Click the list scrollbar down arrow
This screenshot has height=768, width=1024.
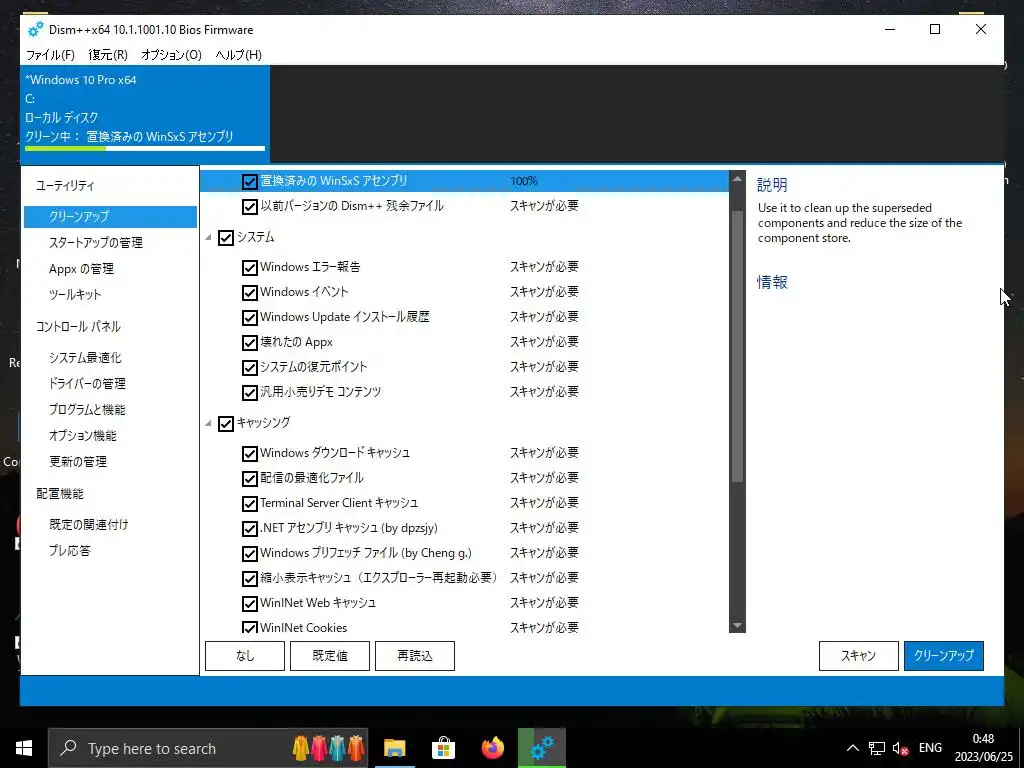coord(737,626)
